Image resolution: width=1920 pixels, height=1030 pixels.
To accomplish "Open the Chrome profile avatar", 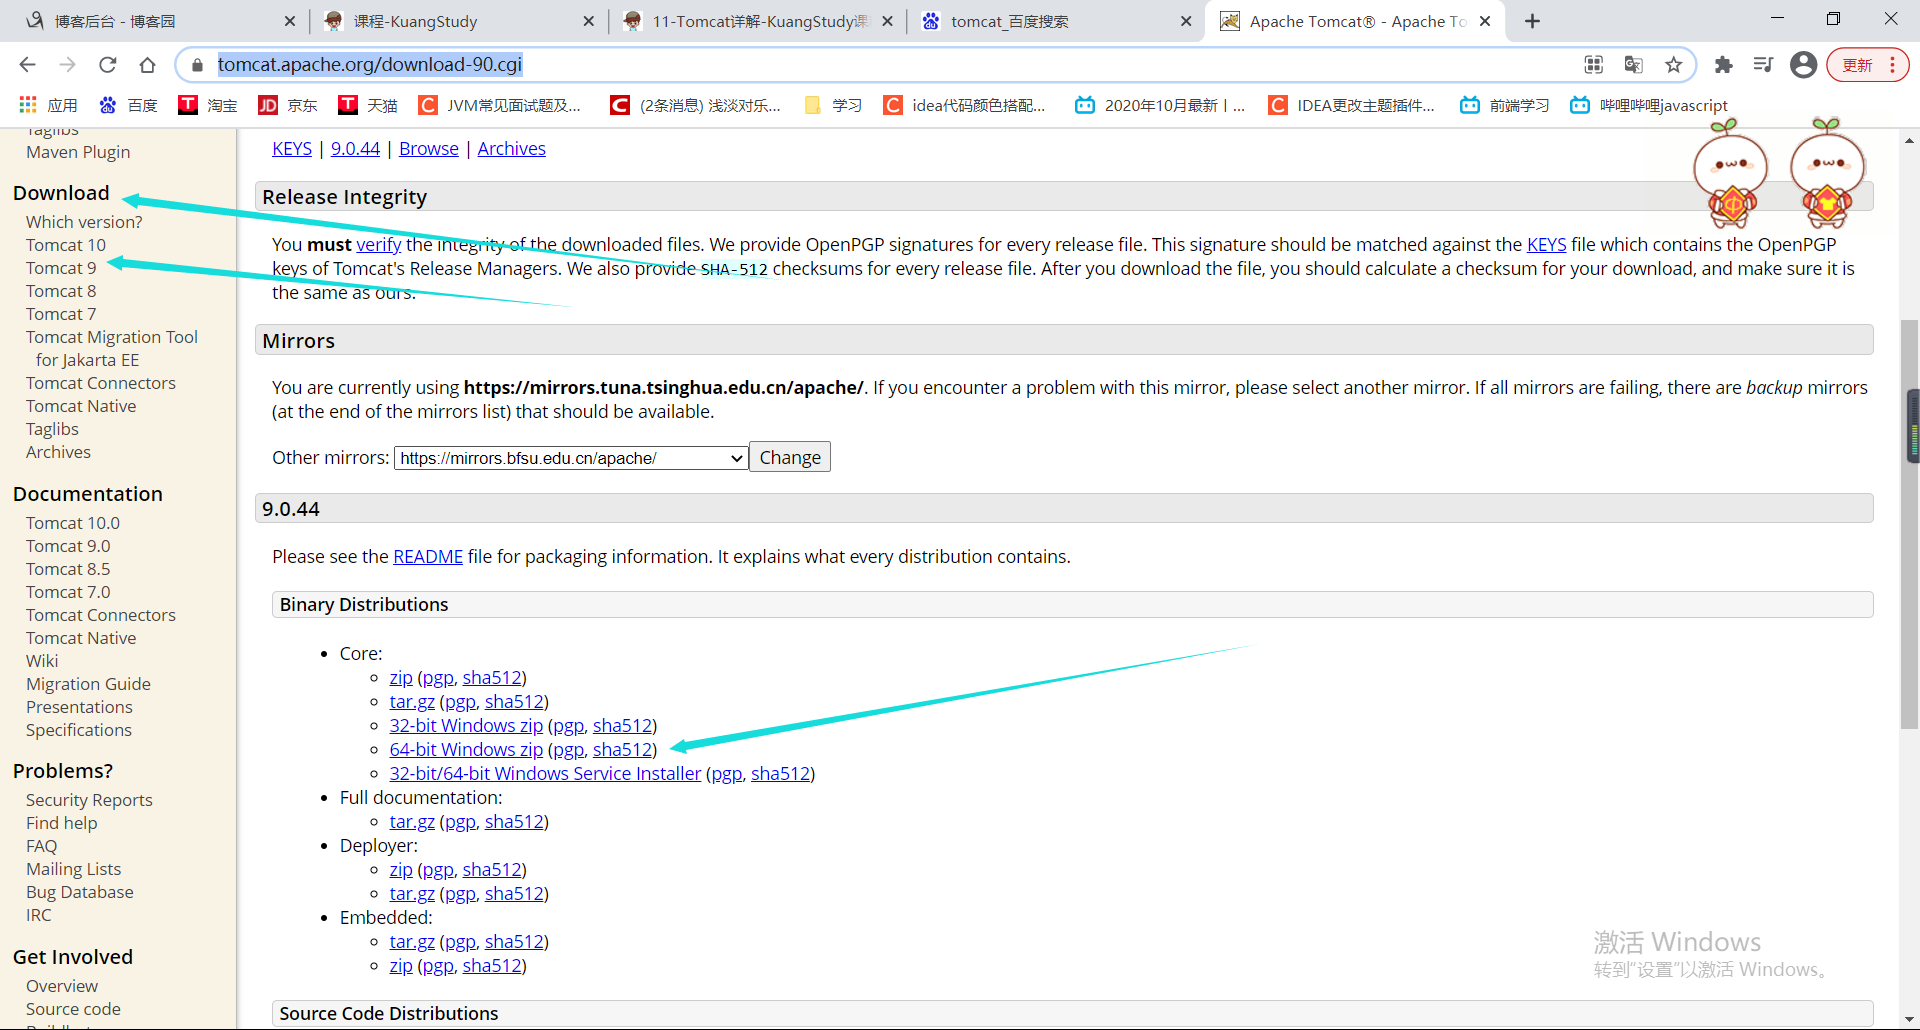I will tap(1803, 65).
